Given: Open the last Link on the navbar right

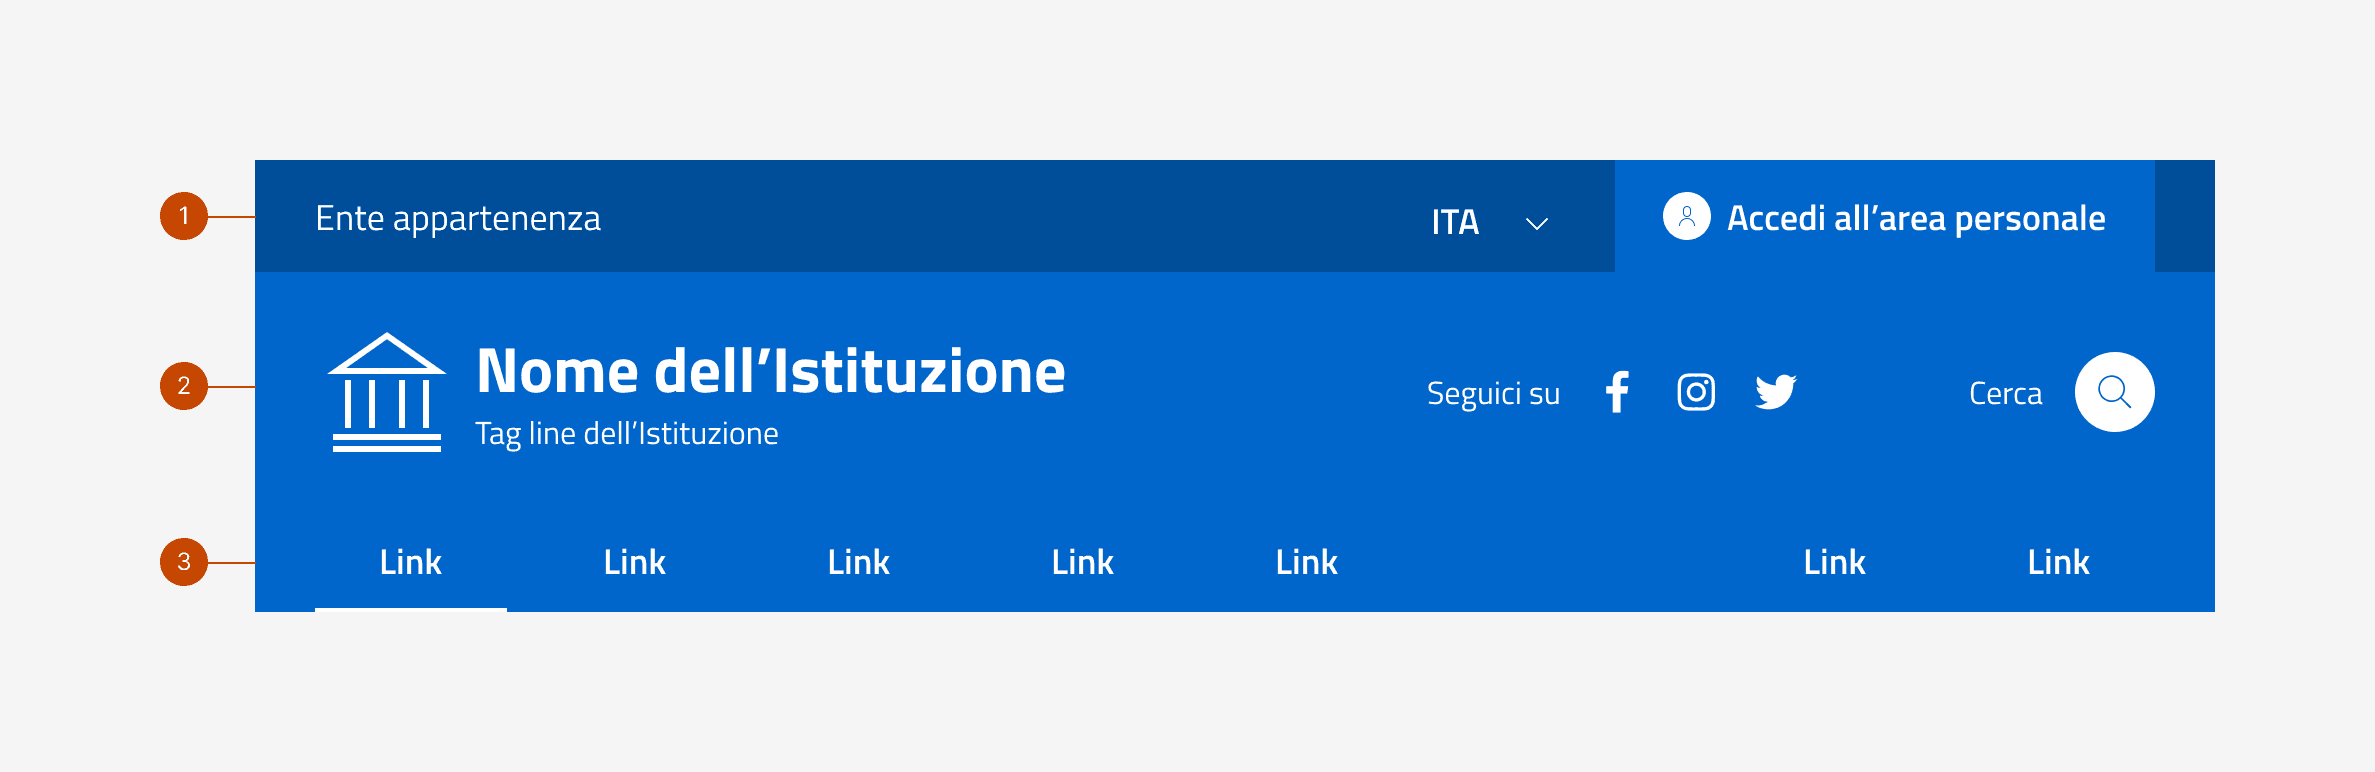Looking at the screenshot, I should pos(2058,562).
